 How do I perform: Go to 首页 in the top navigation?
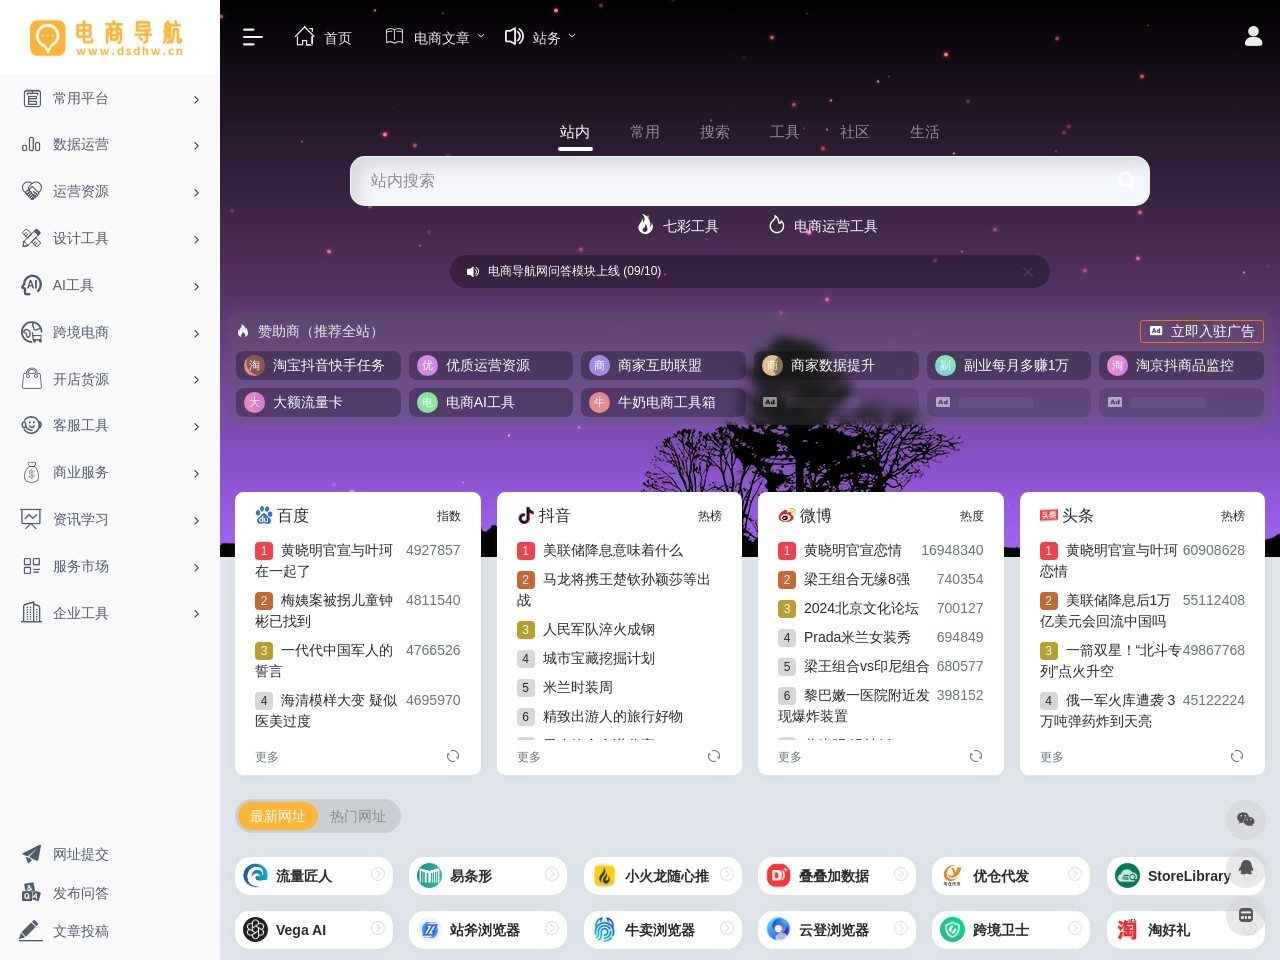coord(323,37)
